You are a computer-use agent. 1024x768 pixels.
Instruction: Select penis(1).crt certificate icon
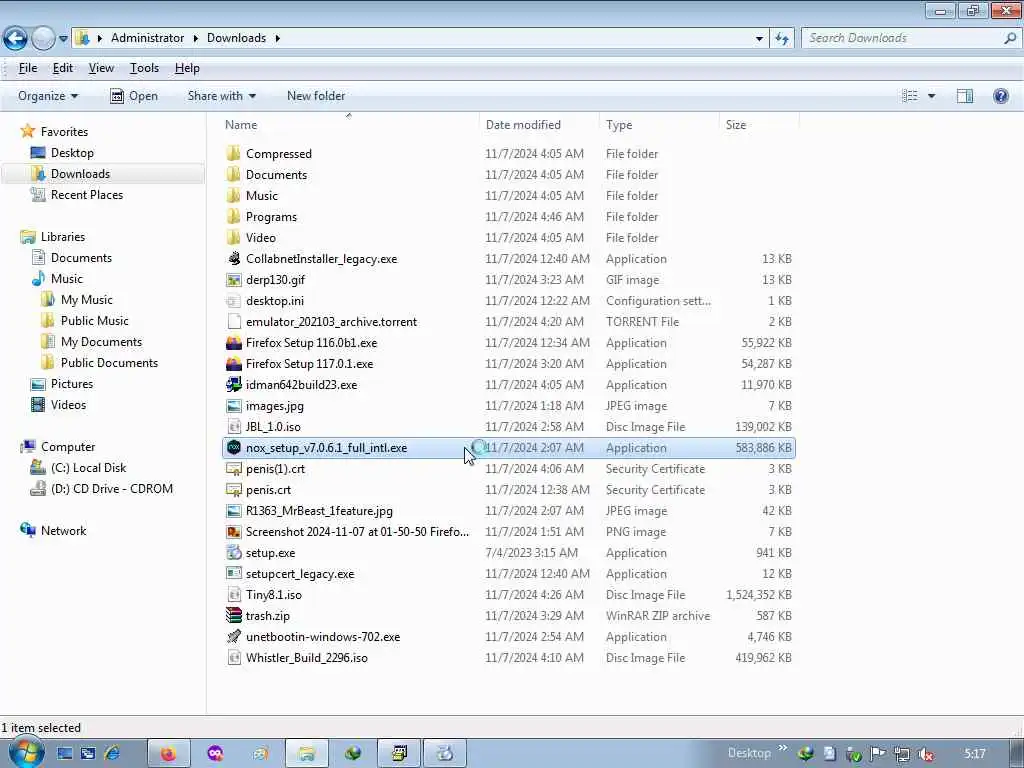(x=234, y=468)
